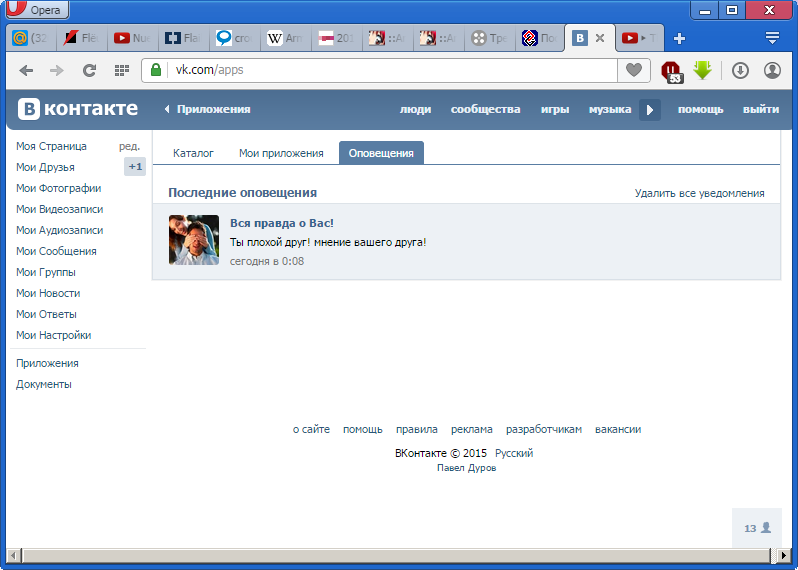Screen dimensions: 798x570
Task: Open Мои Группы
Action: pos(46,272)
